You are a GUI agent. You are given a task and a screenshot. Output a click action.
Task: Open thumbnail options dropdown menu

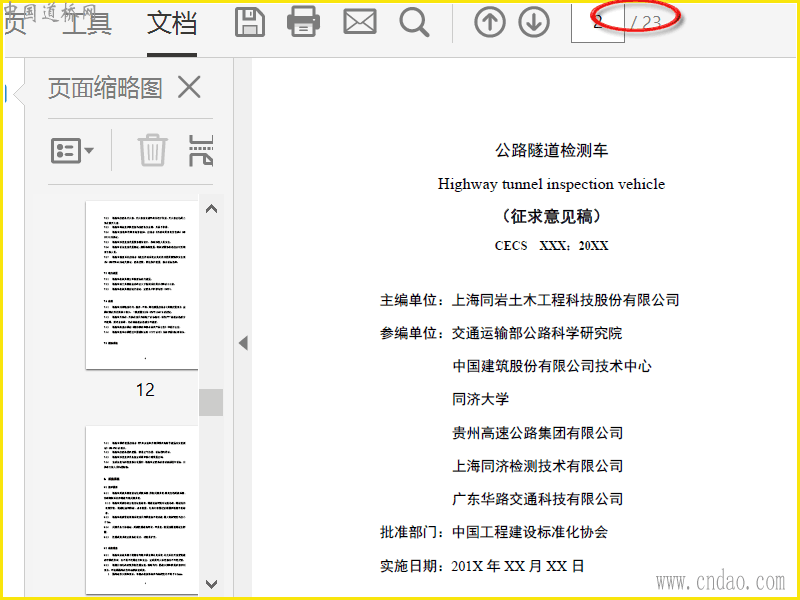(x=72, y=151)
